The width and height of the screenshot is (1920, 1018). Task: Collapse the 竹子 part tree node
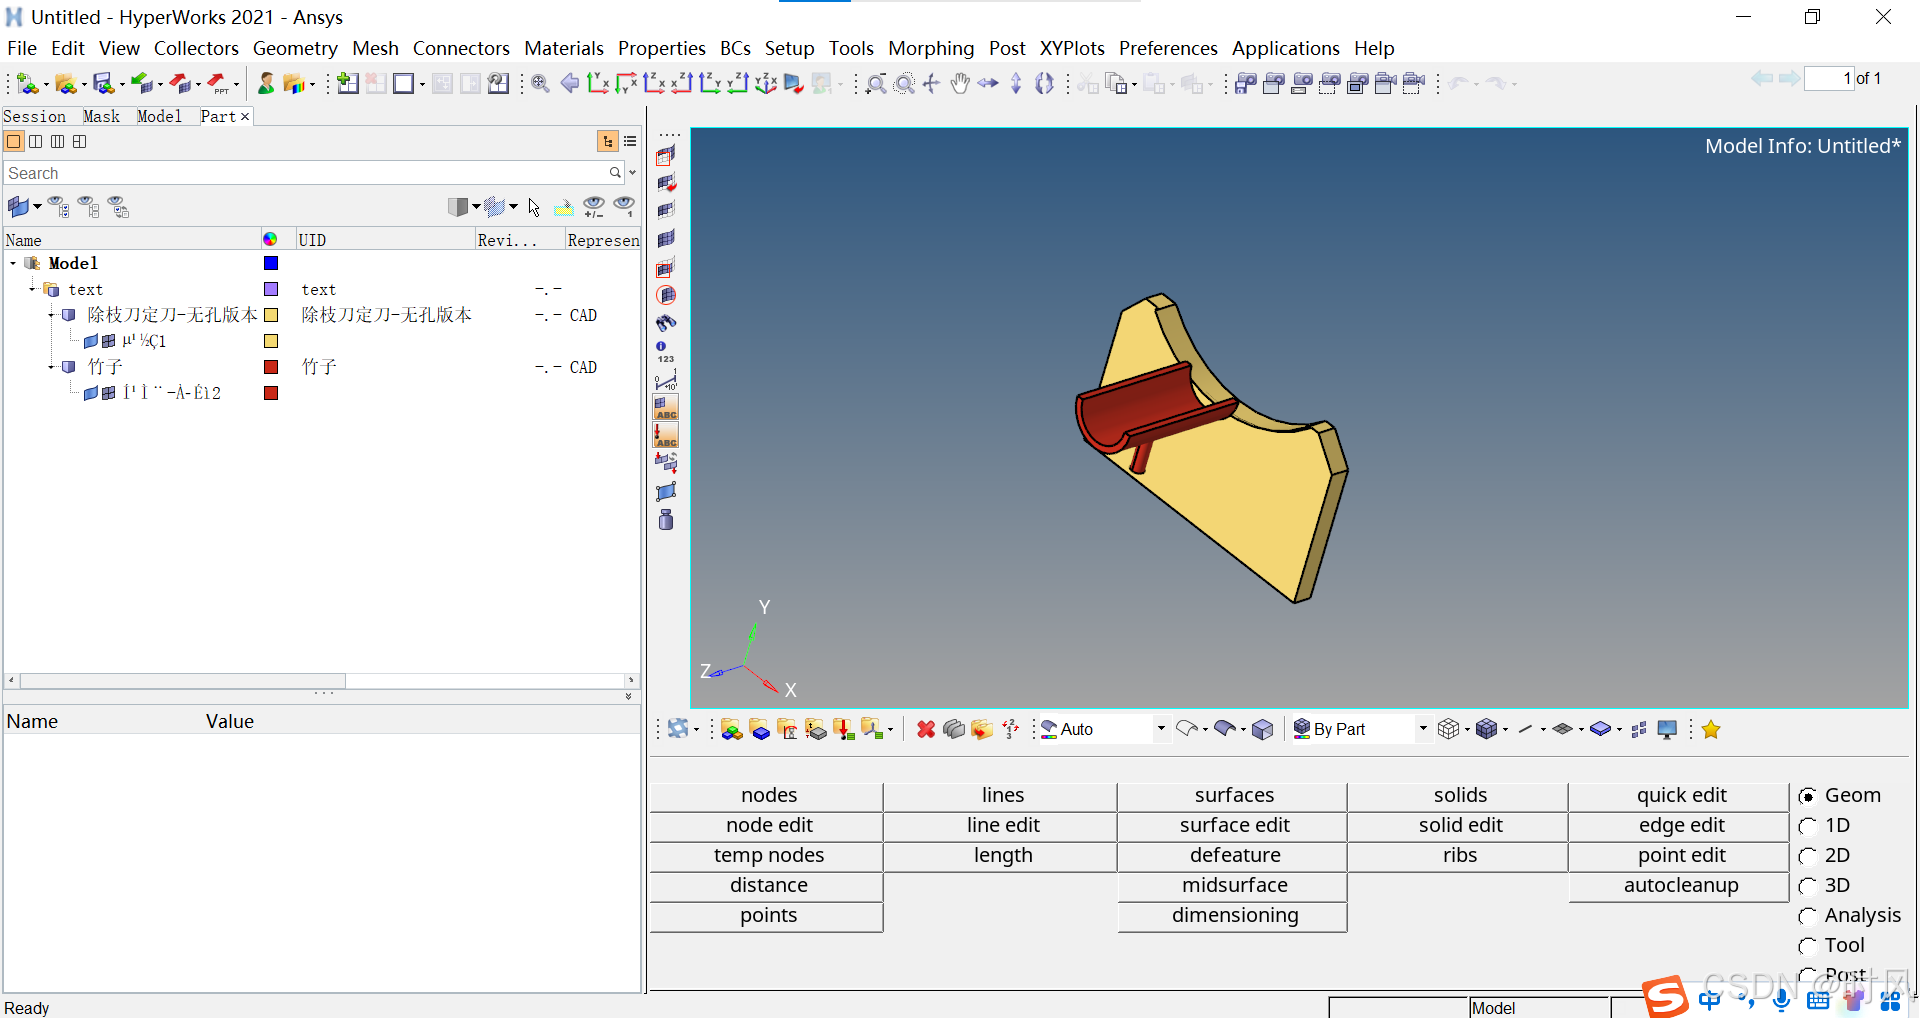[x=51, y=367]
